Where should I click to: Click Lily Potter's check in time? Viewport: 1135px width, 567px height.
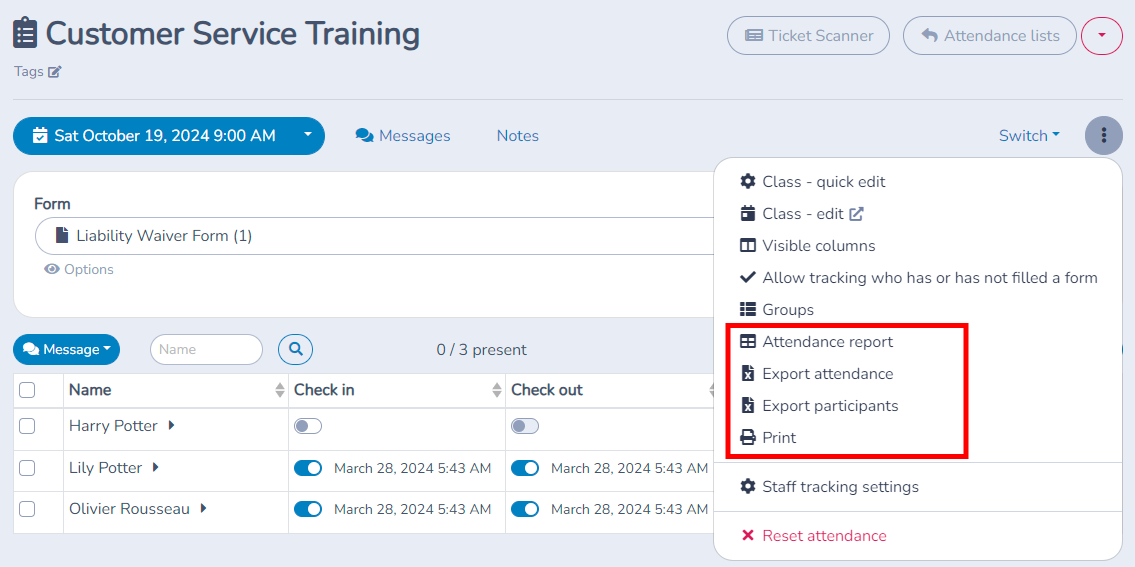click(413, 469)
